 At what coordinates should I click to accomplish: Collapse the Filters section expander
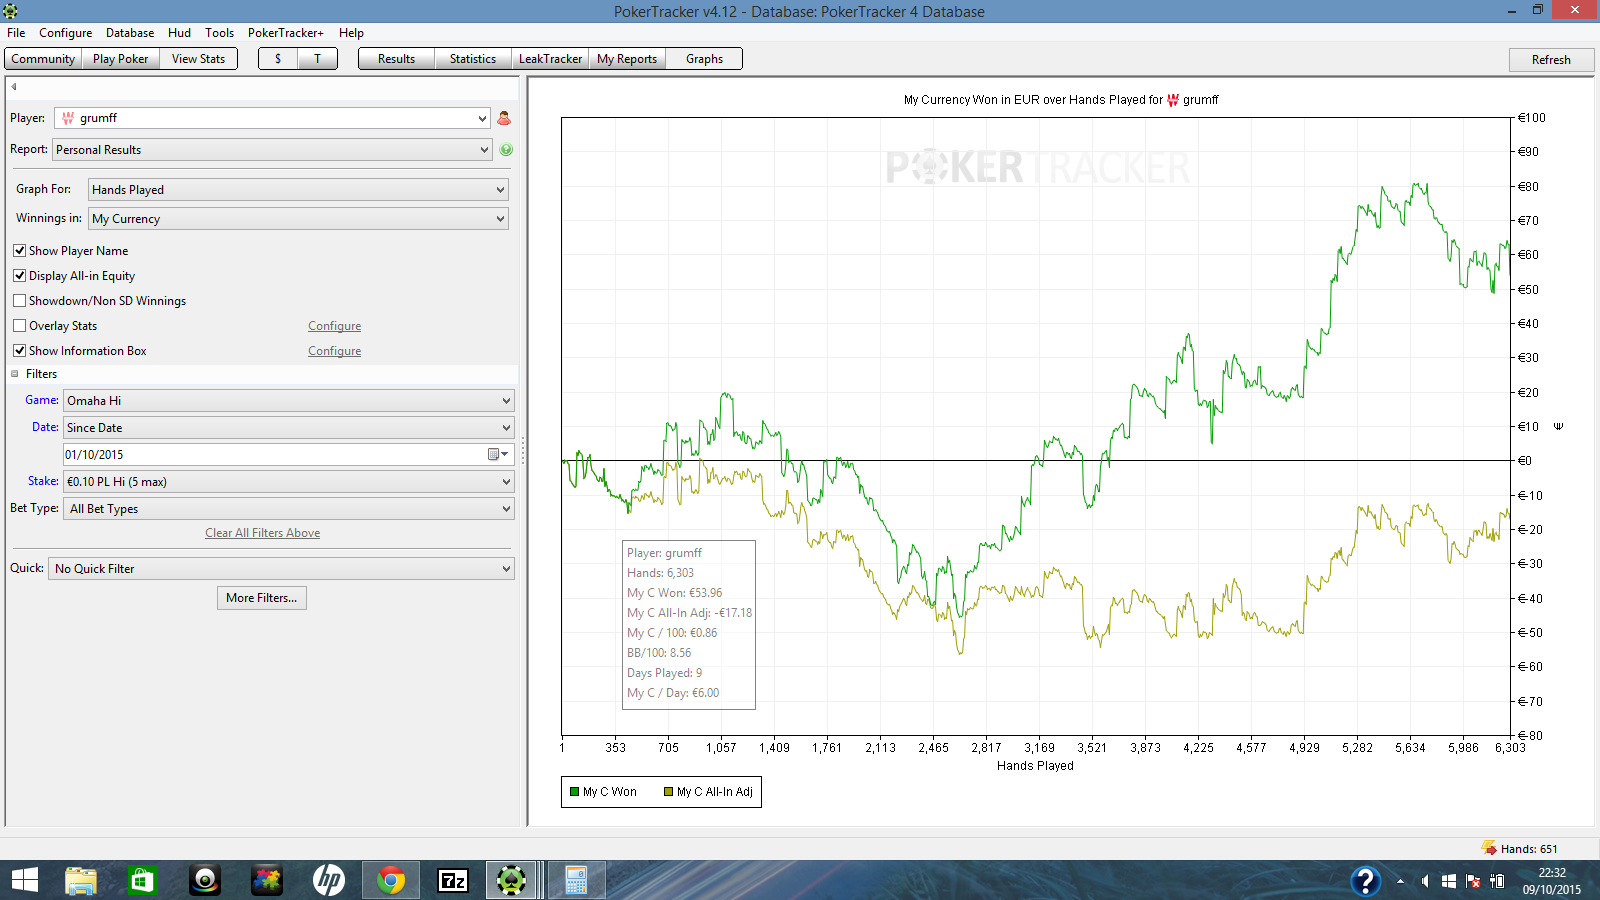(x=15, y=374)
